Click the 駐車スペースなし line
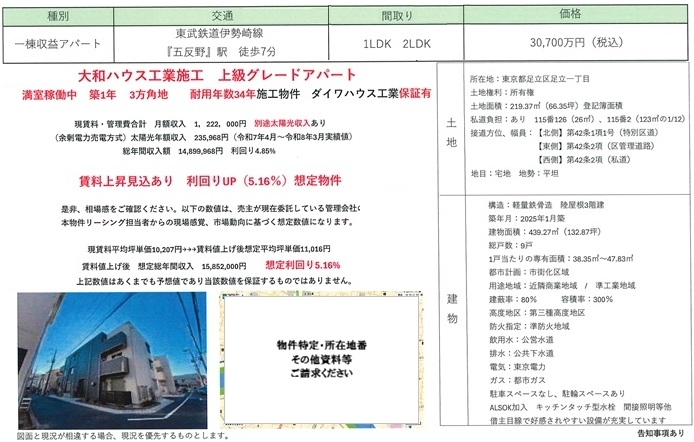 (557, 393)
